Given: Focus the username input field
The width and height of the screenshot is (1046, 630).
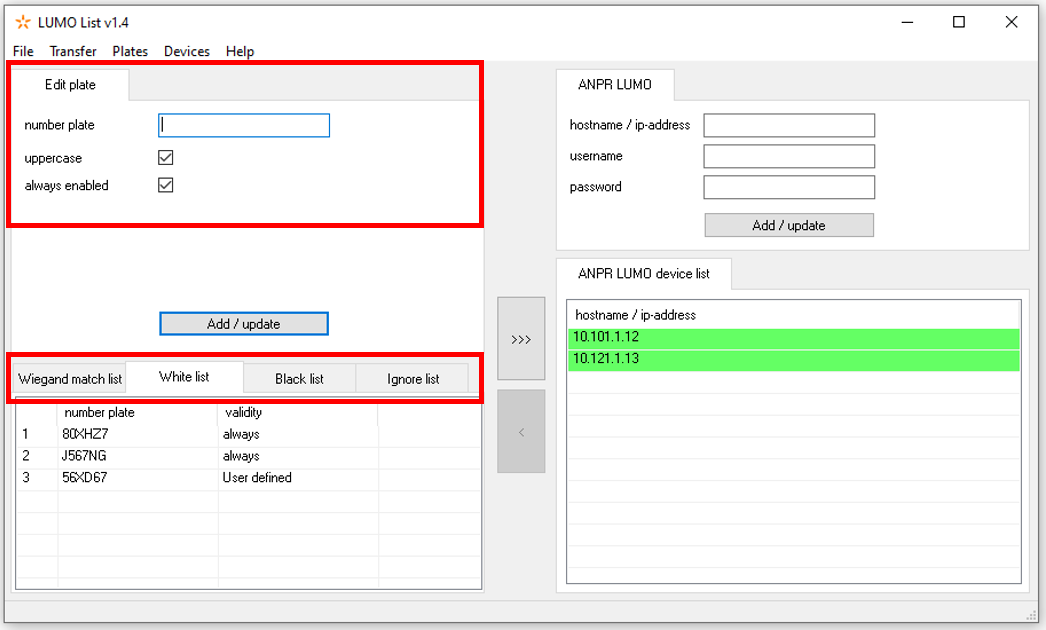Looking at the screenshot, I should tap(789, 156).
